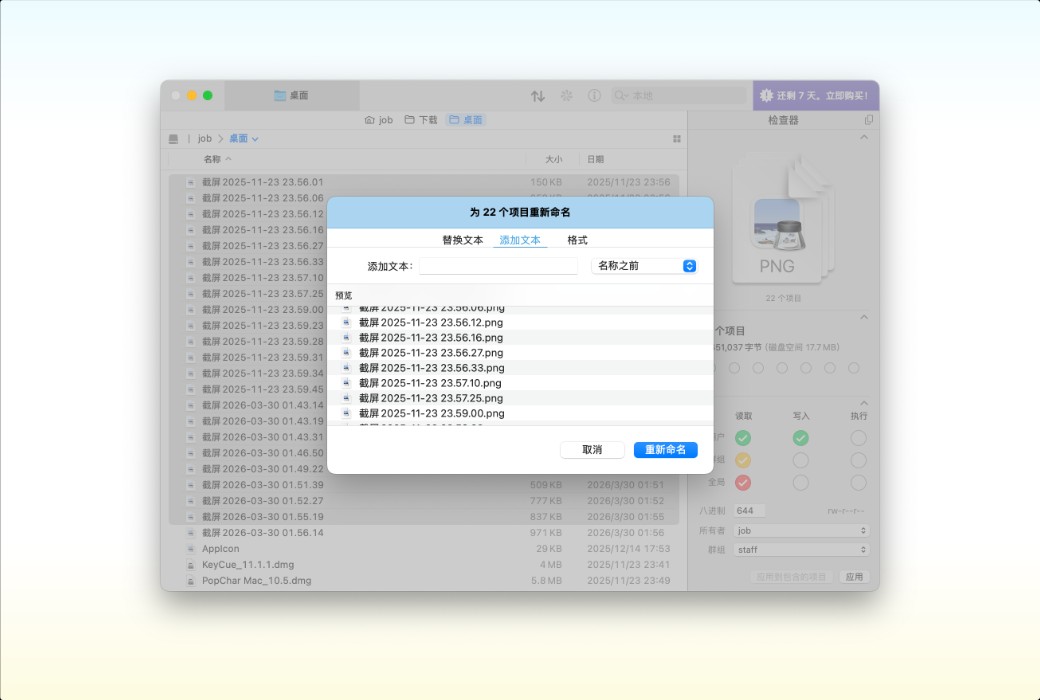
Task: Enable execute permission for 用户
Action: point(858,438)
